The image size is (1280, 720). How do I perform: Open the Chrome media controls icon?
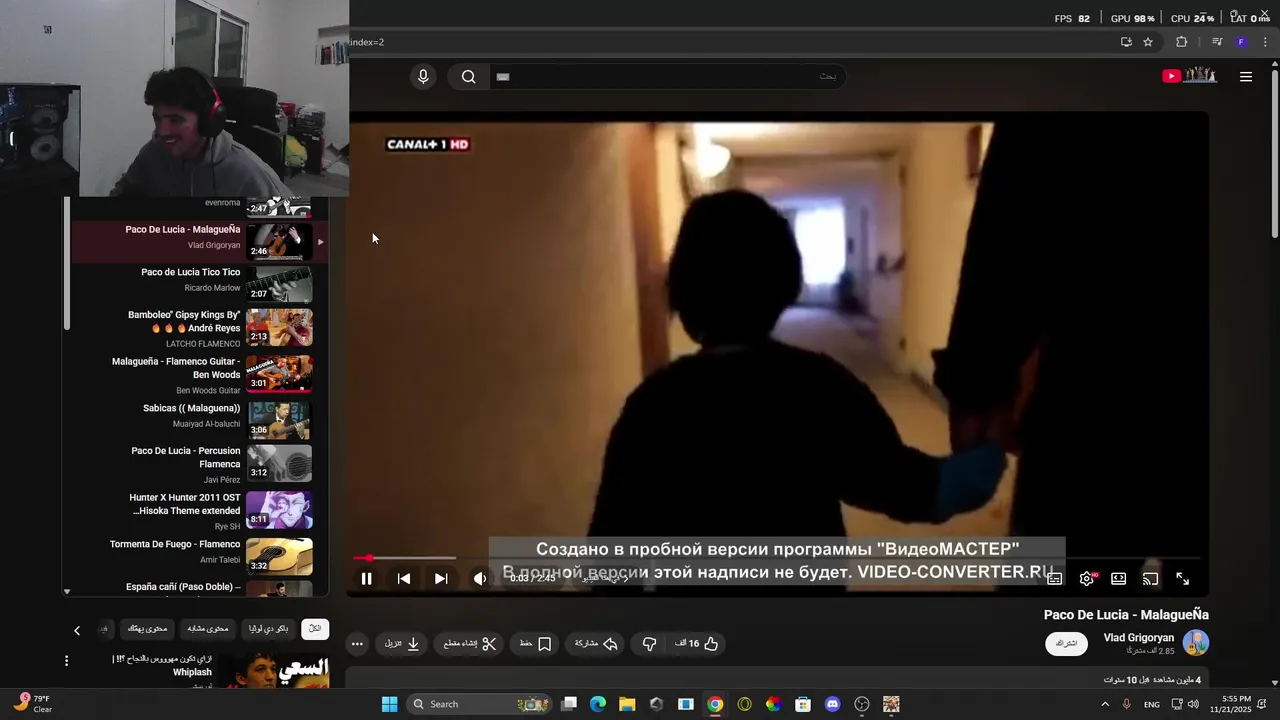(x=1217, y=42)
